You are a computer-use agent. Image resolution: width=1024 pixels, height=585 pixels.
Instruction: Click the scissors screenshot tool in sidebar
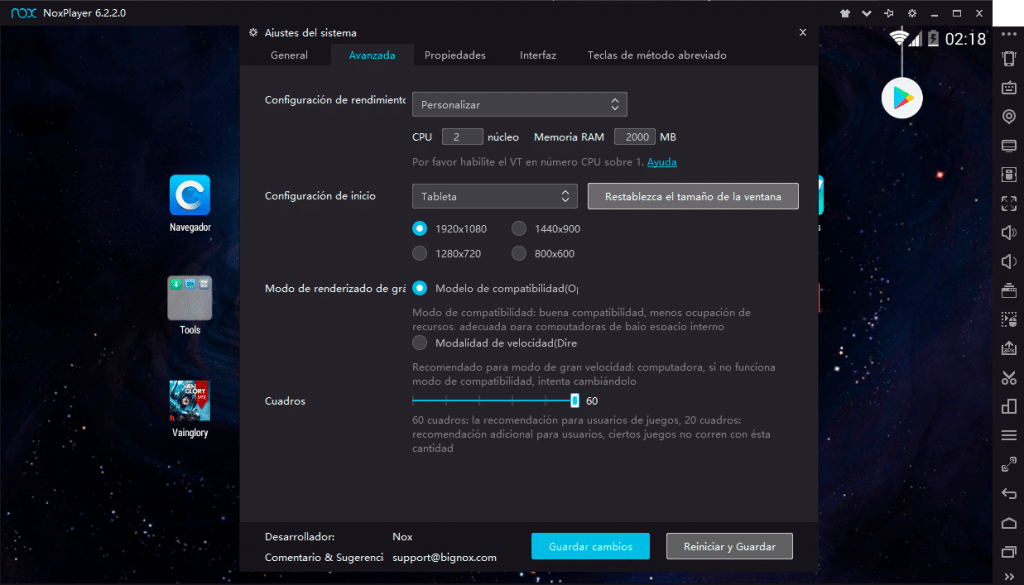1008,378
